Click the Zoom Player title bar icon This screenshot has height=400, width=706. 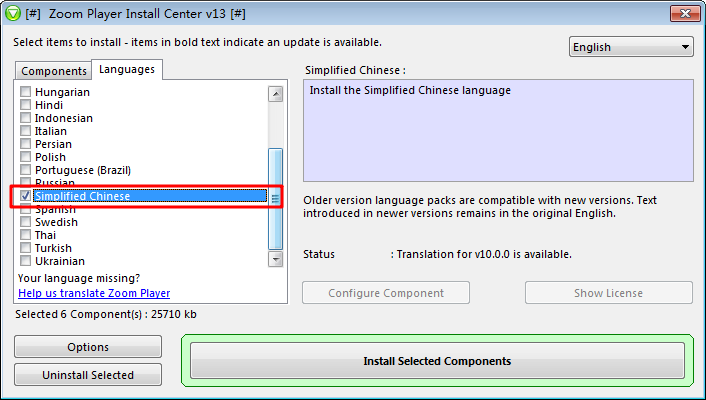[x=13, y=14]
